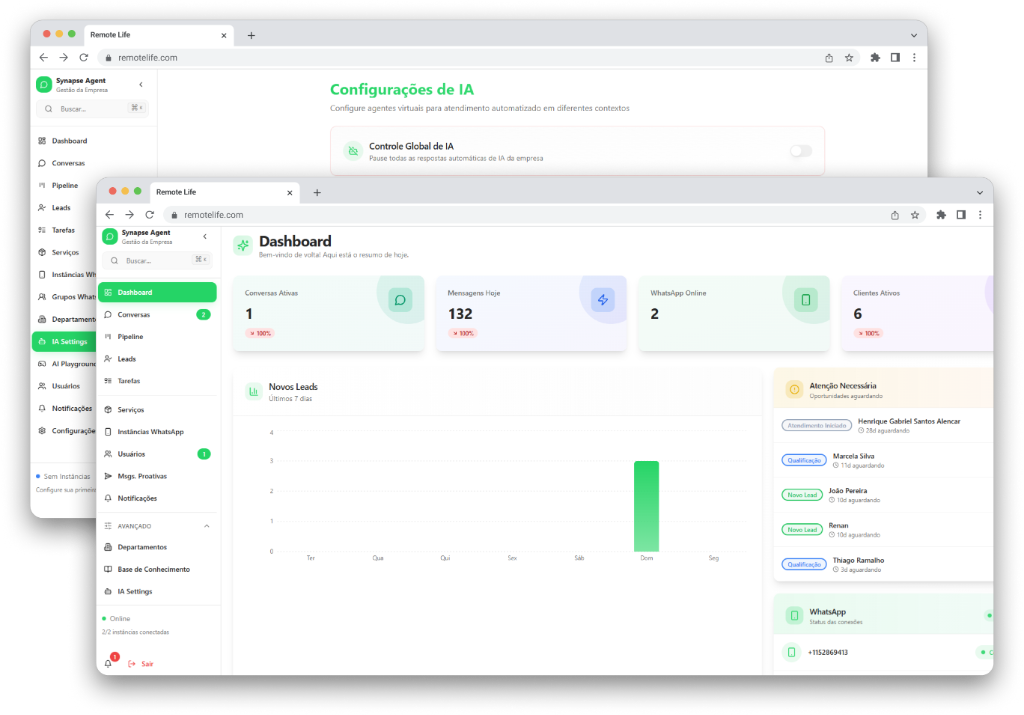Collapse the Synapse Agent sidebar panel
This screenshot has height=715, width=1024.
204,237
